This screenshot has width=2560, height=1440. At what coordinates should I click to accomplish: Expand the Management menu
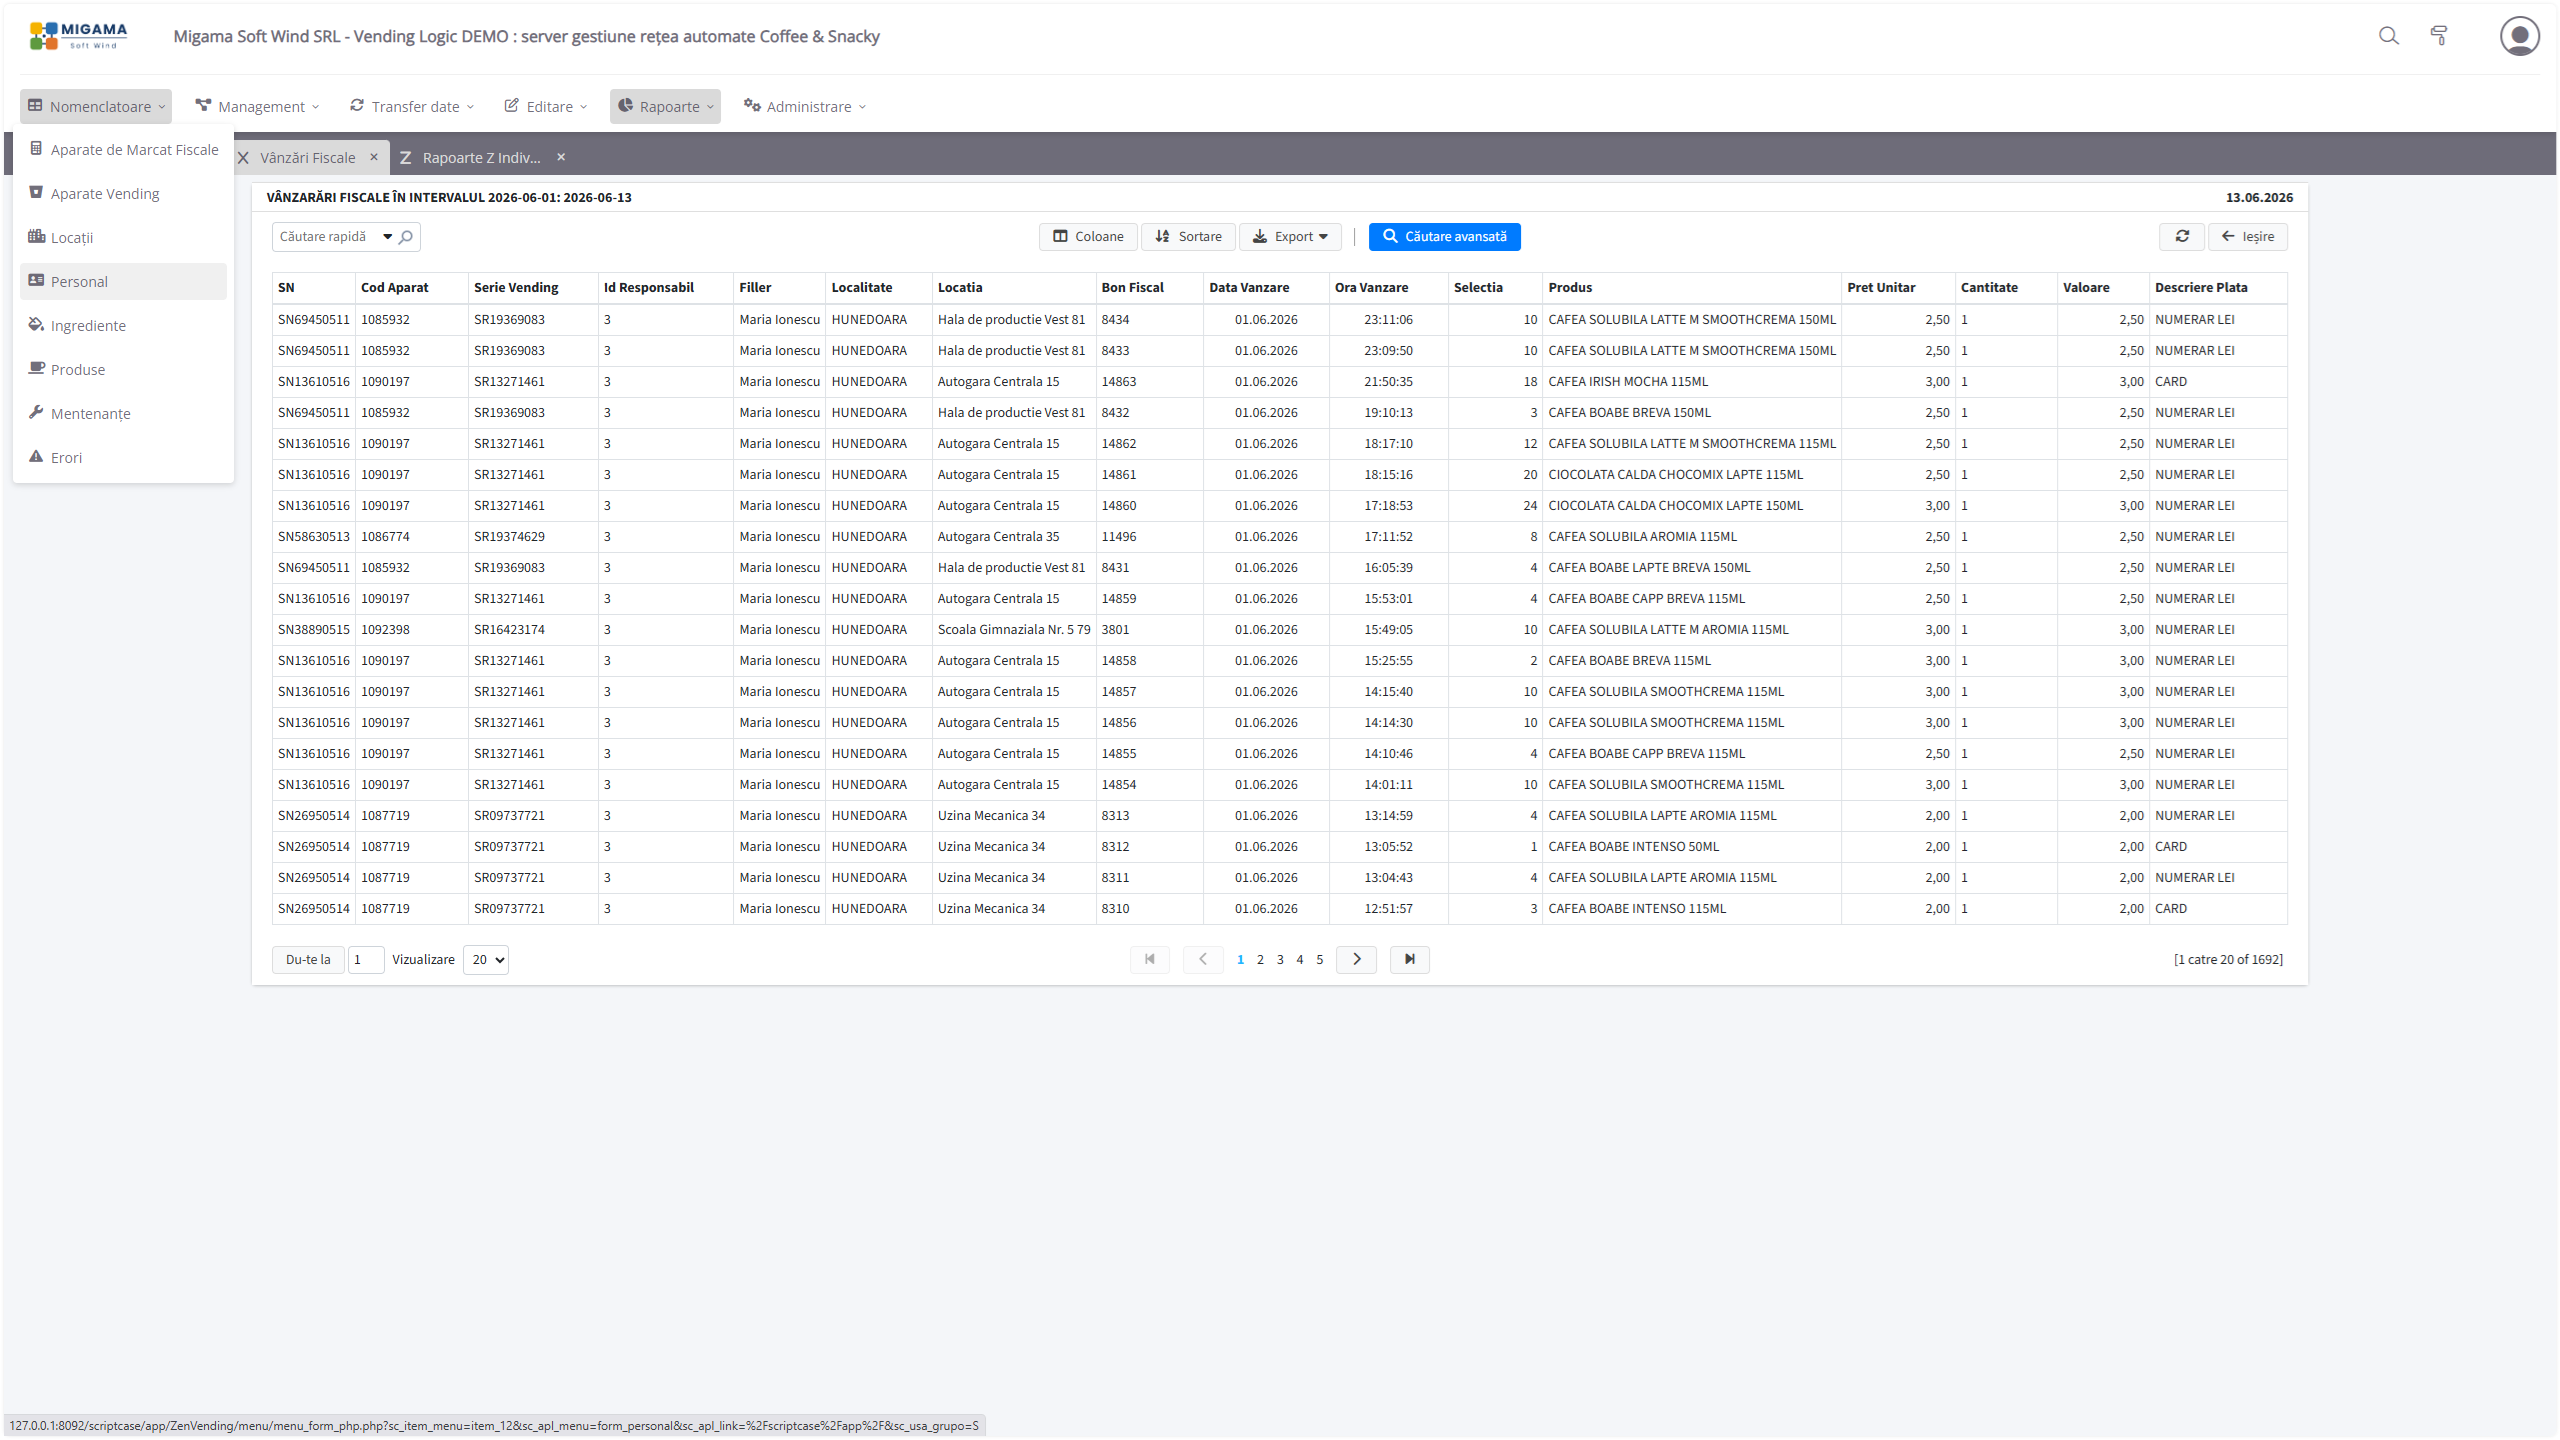pyautogui.click(x=257, y=106)
